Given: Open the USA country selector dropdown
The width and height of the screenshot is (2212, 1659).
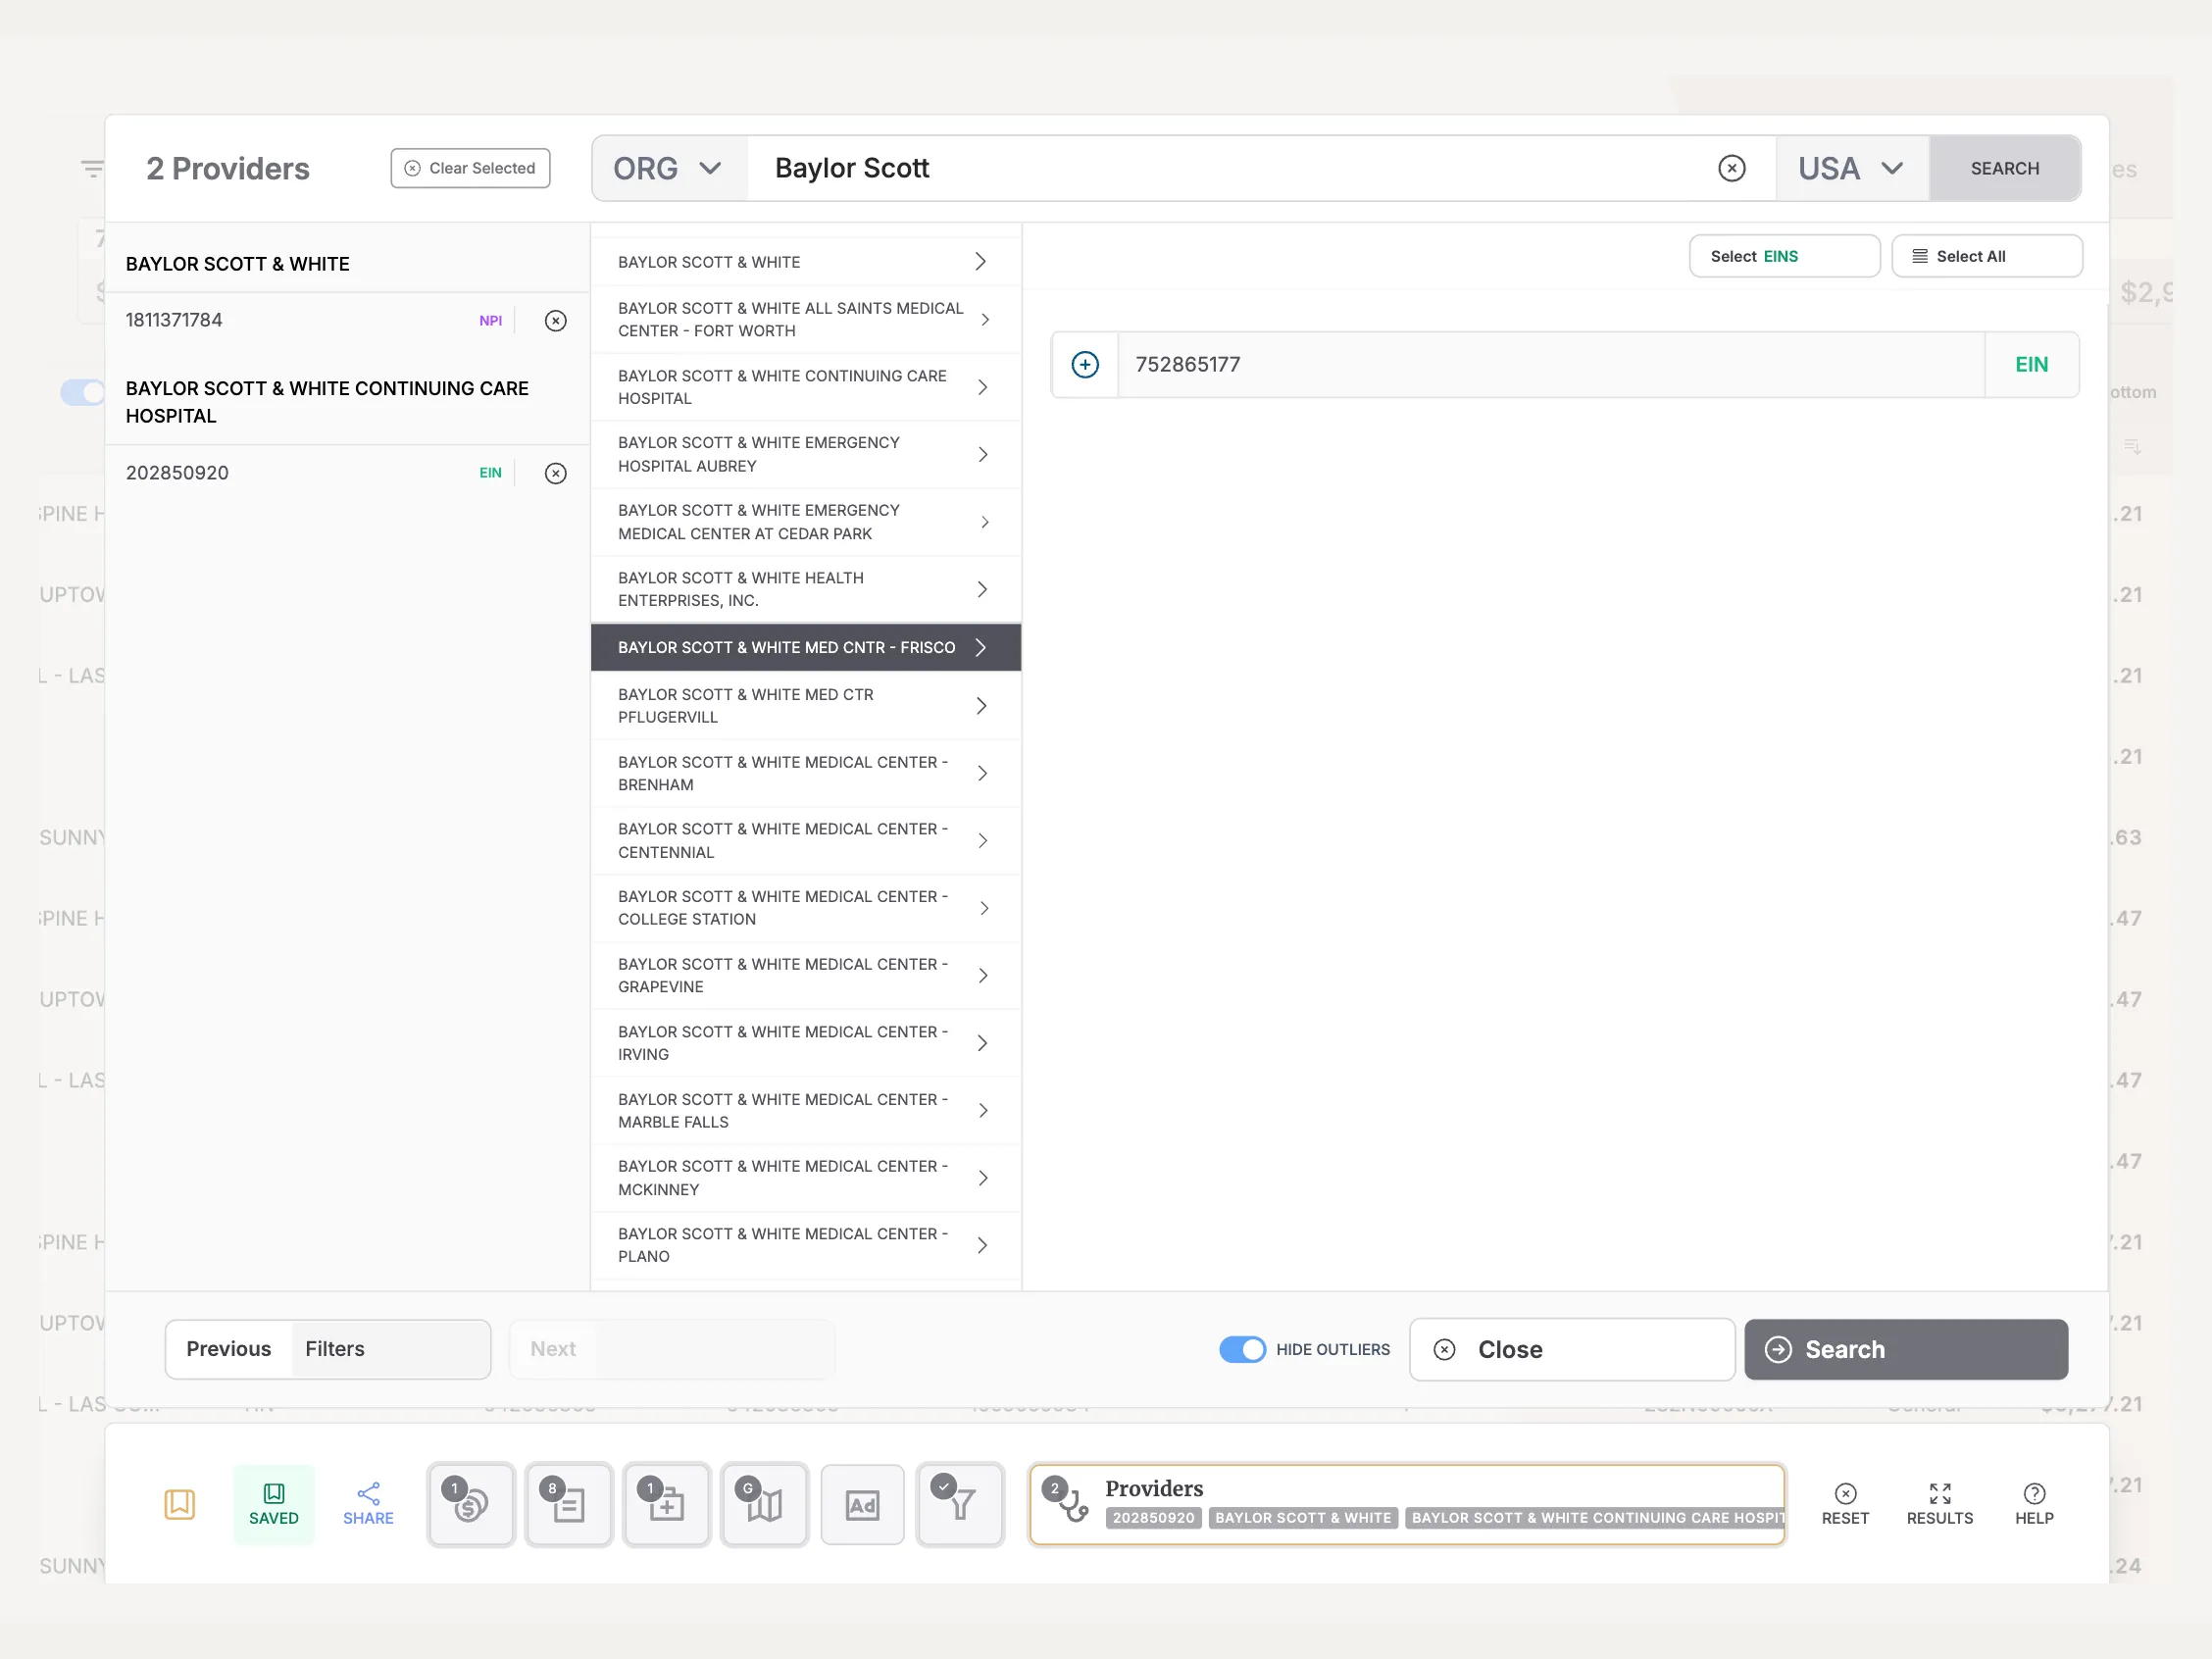Looking at the screenshot, I should 1850,169.
